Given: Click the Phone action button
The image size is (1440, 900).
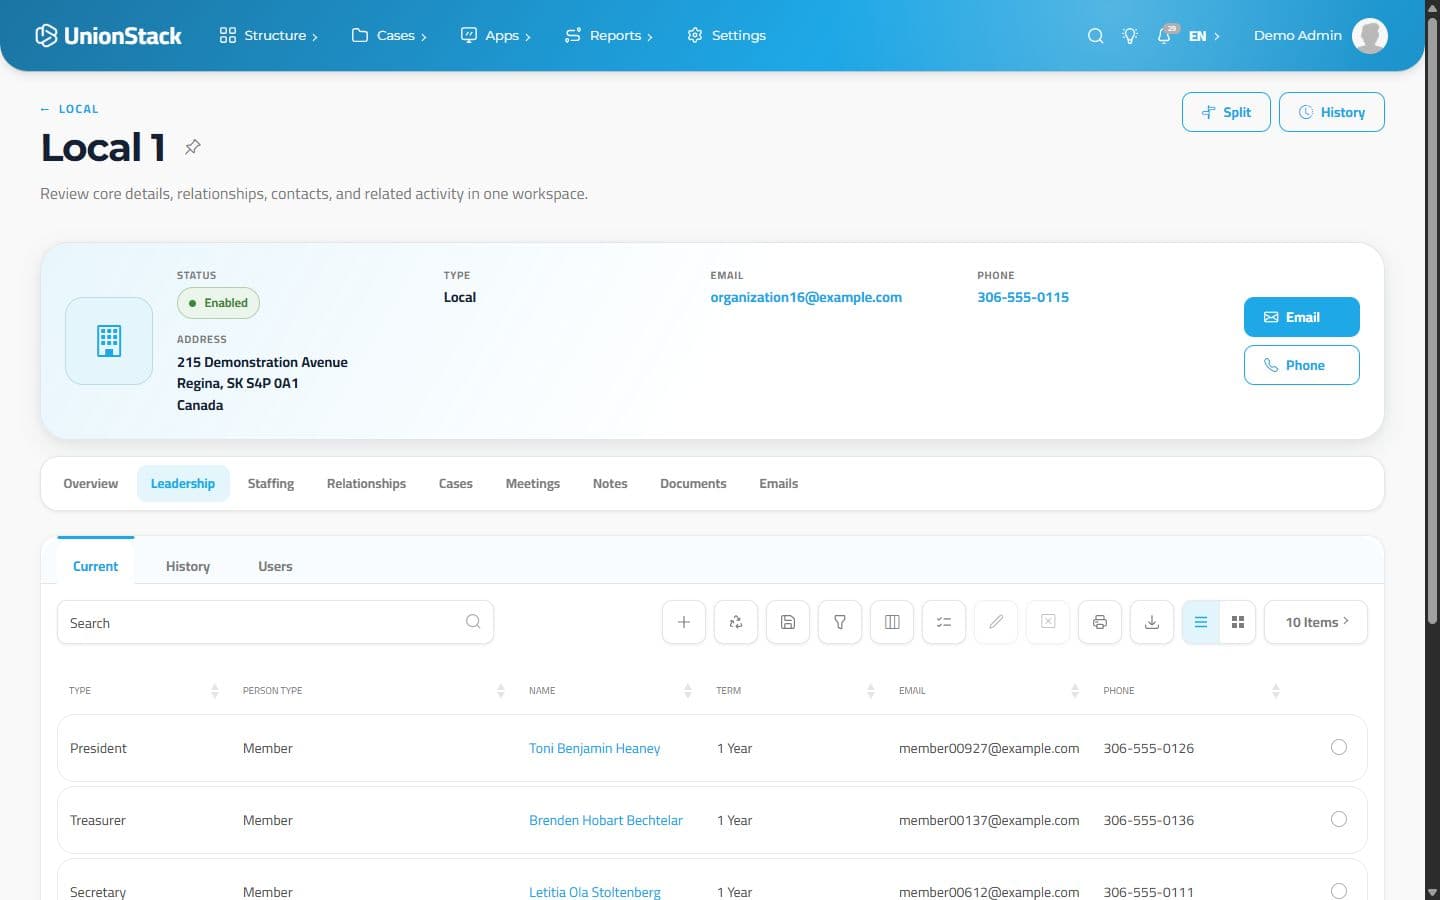Looking at the screenshot, I should point(1302,365).
